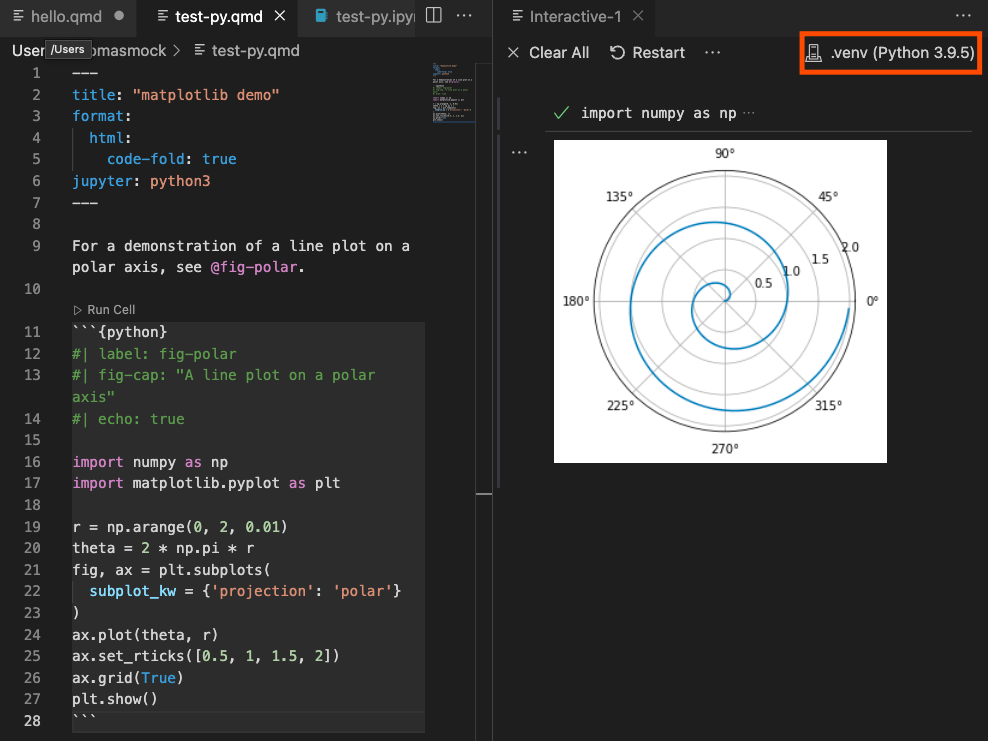Image resolution: width=988 pixels, height=741 pixels.
Task: Click the jupyter: python3 line
Action: point(141,181)
